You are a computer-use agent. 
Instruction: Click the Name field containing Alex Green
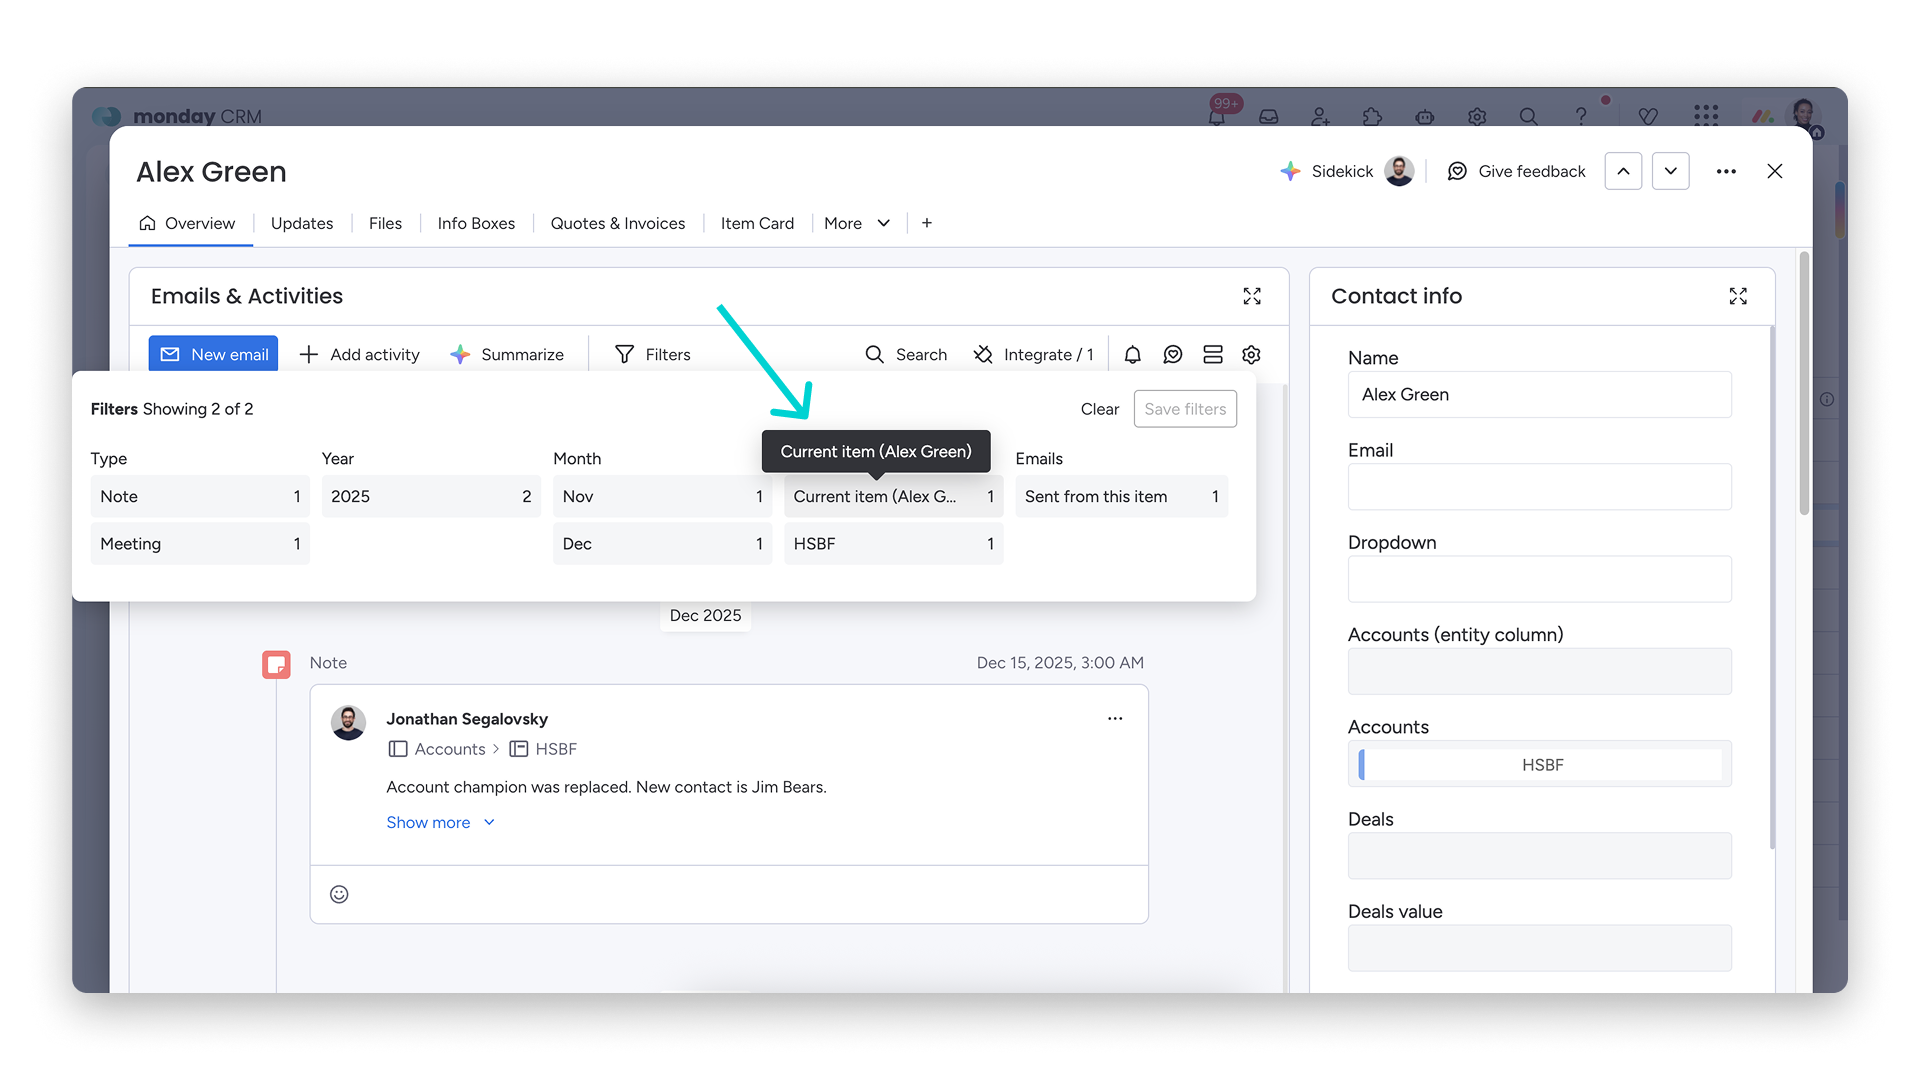(x=1539, y=394)
